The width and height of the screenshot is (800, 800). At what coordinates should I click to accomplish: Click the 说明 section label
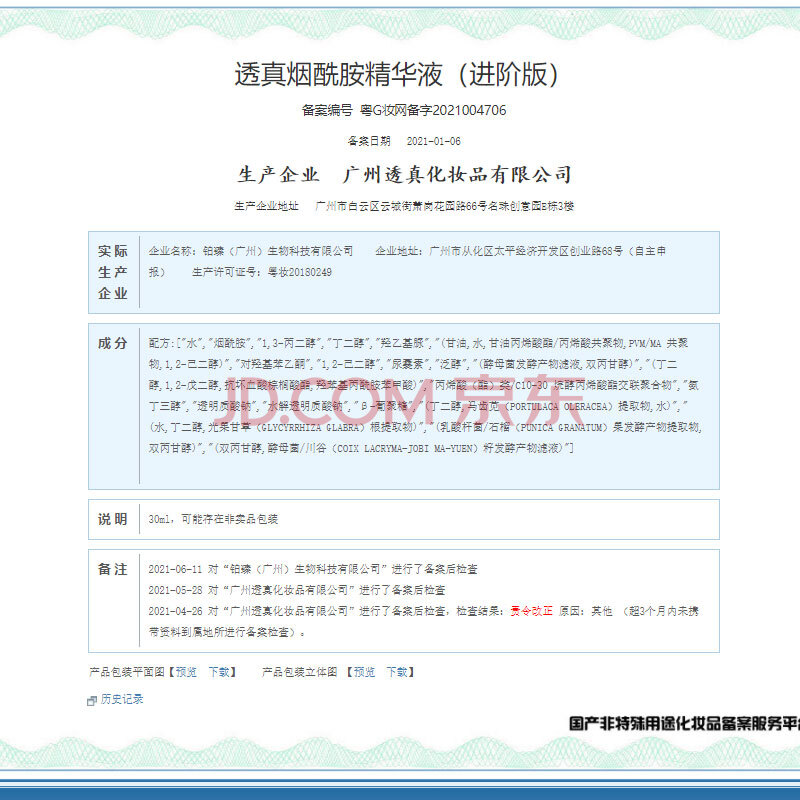coord(112,519)
